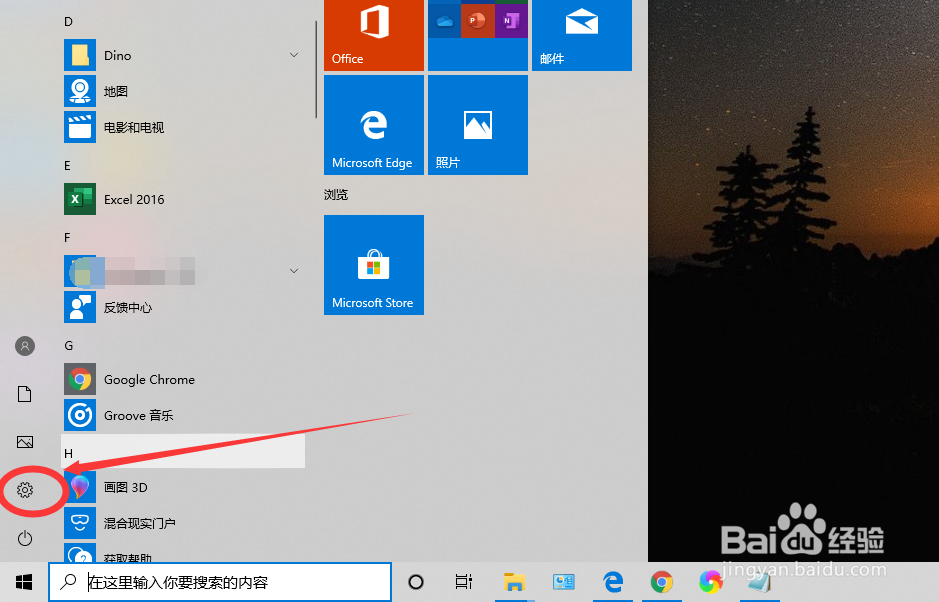Screen dimensions: 939x602
Task: Open OneNote in the small tile group
Action: point(511,22)
